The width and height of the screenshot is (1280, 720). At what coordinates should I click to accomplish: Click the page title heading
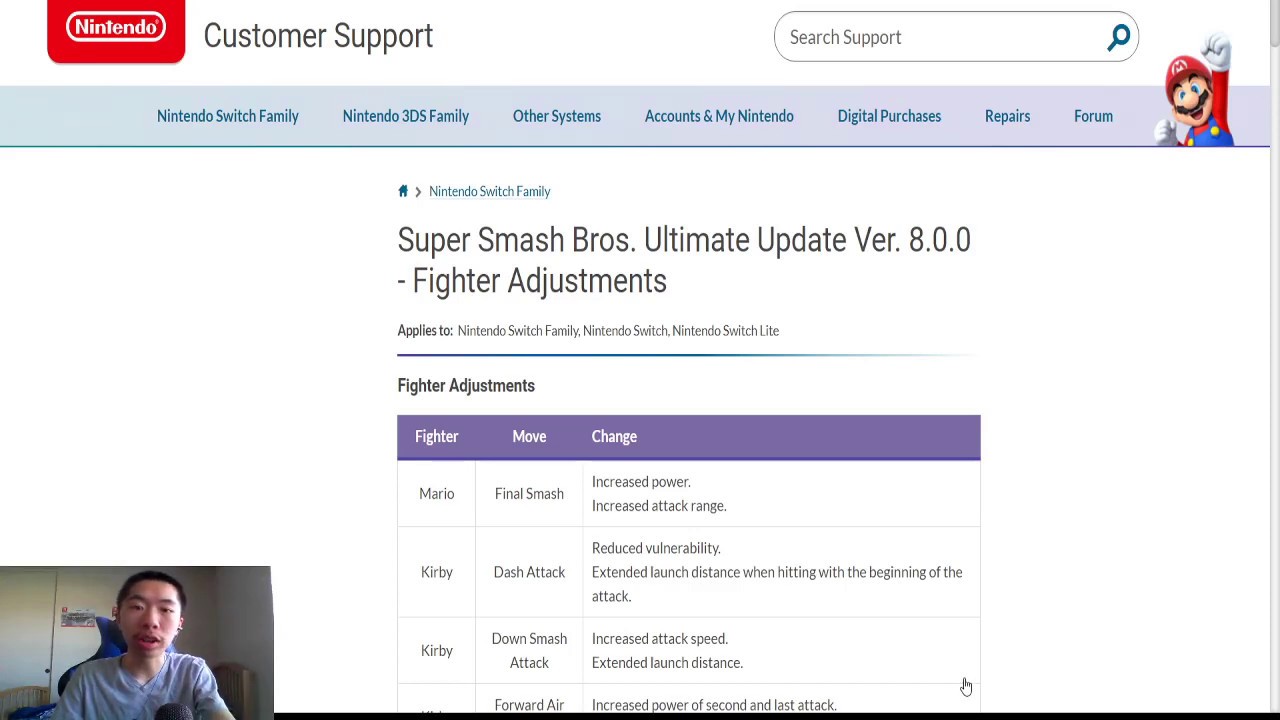[684, 260]
